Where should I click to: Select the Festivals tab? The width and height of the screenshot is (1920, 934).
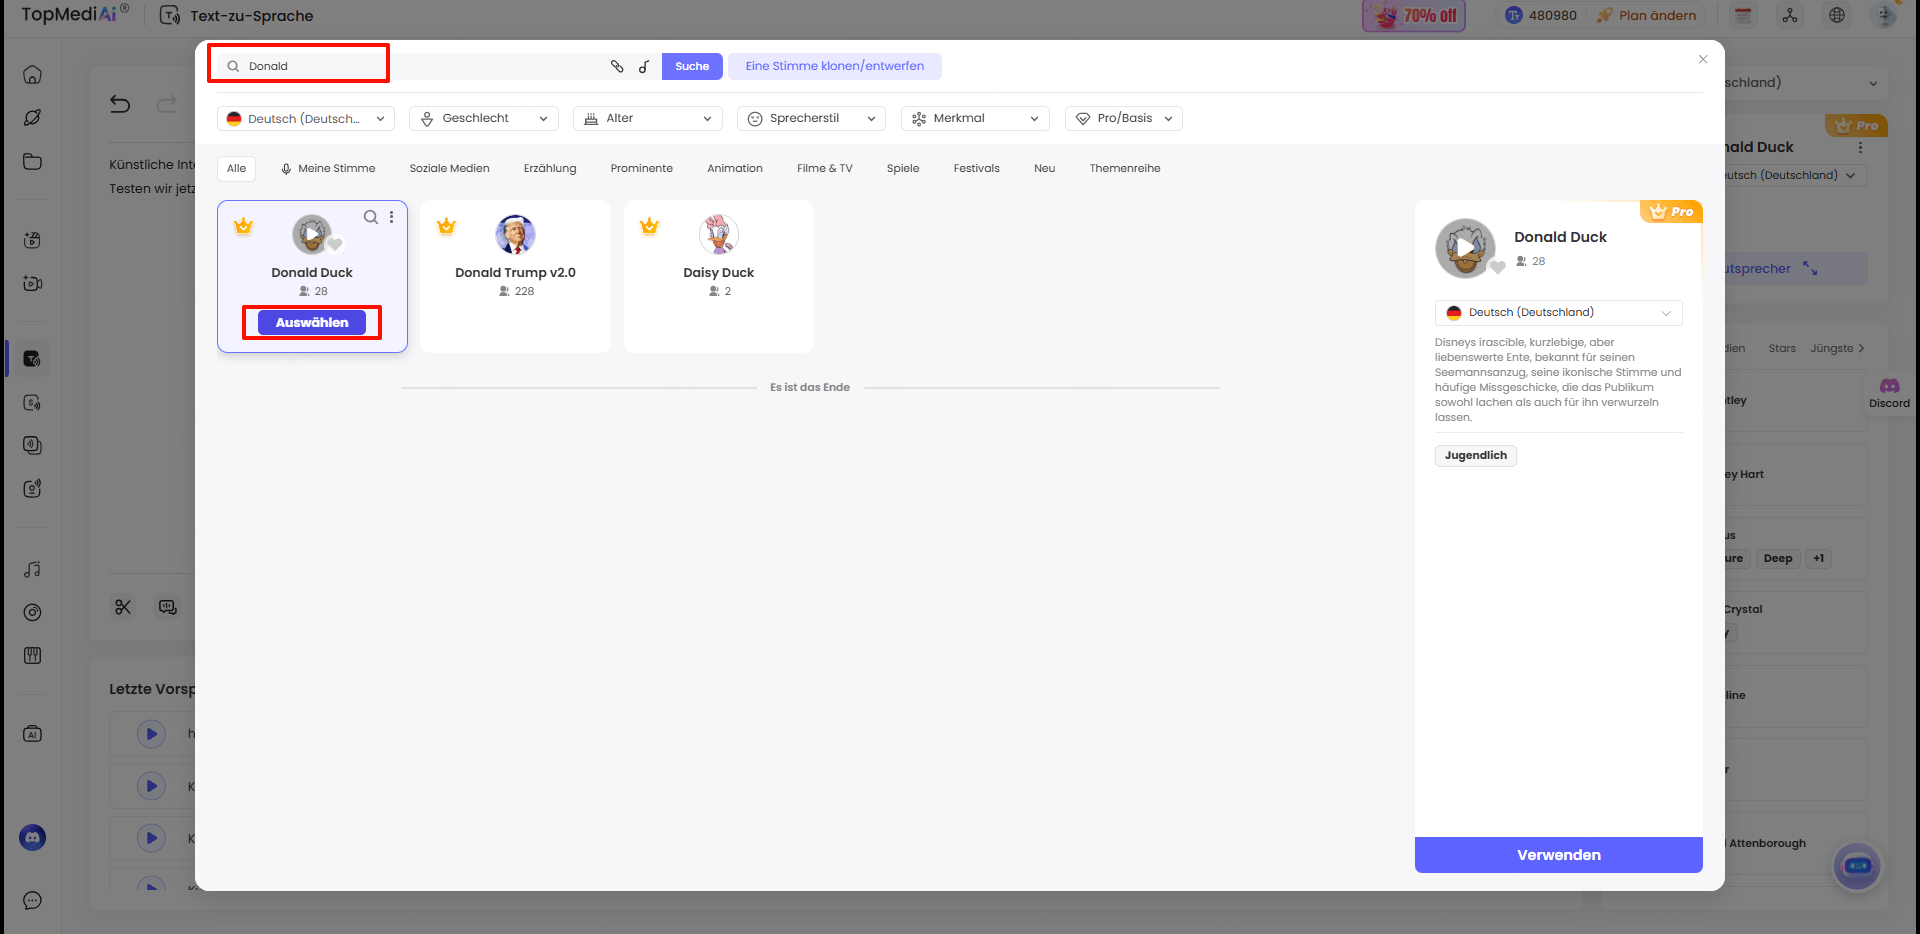point(977,168)
